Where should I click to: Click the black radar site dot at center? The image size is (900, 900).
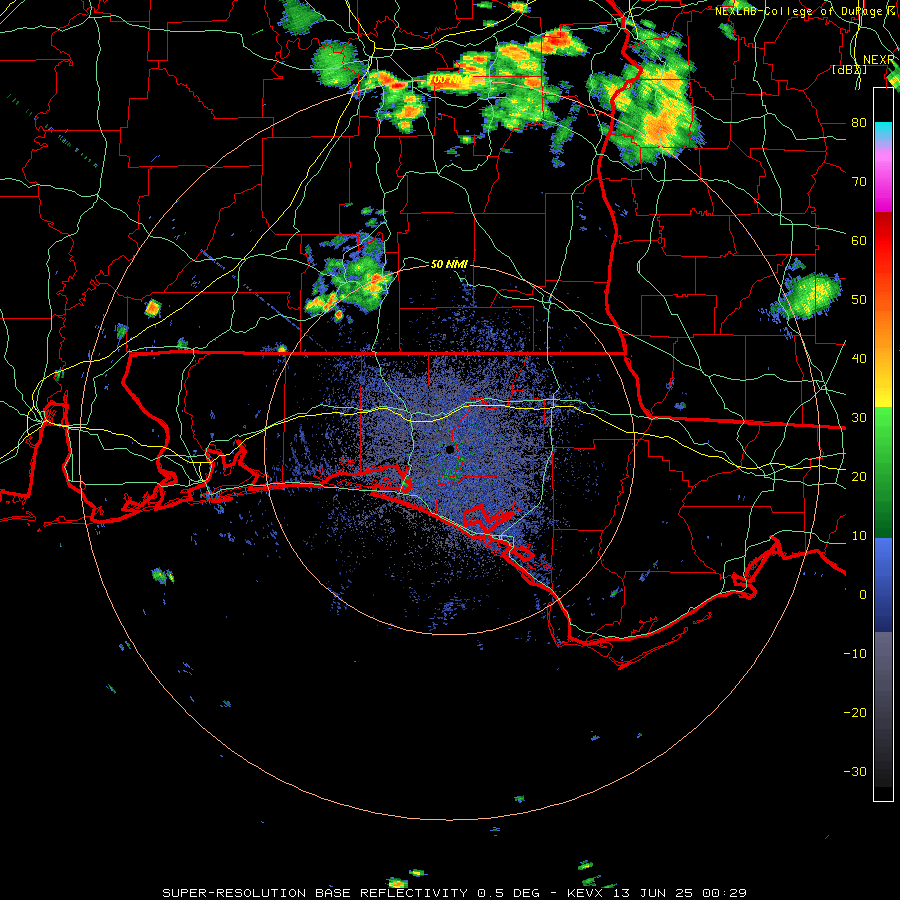coord(450,449)
